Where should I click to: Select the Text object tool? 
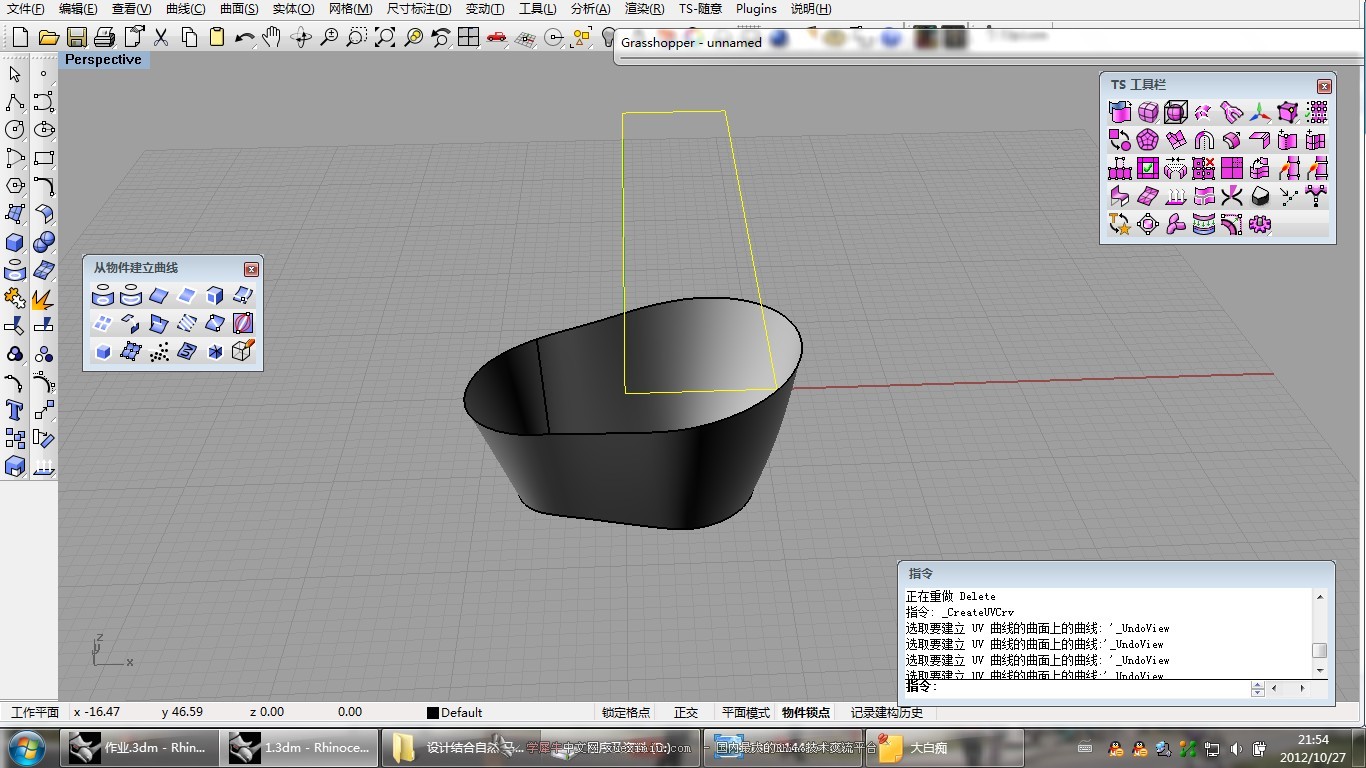point(15,410)
